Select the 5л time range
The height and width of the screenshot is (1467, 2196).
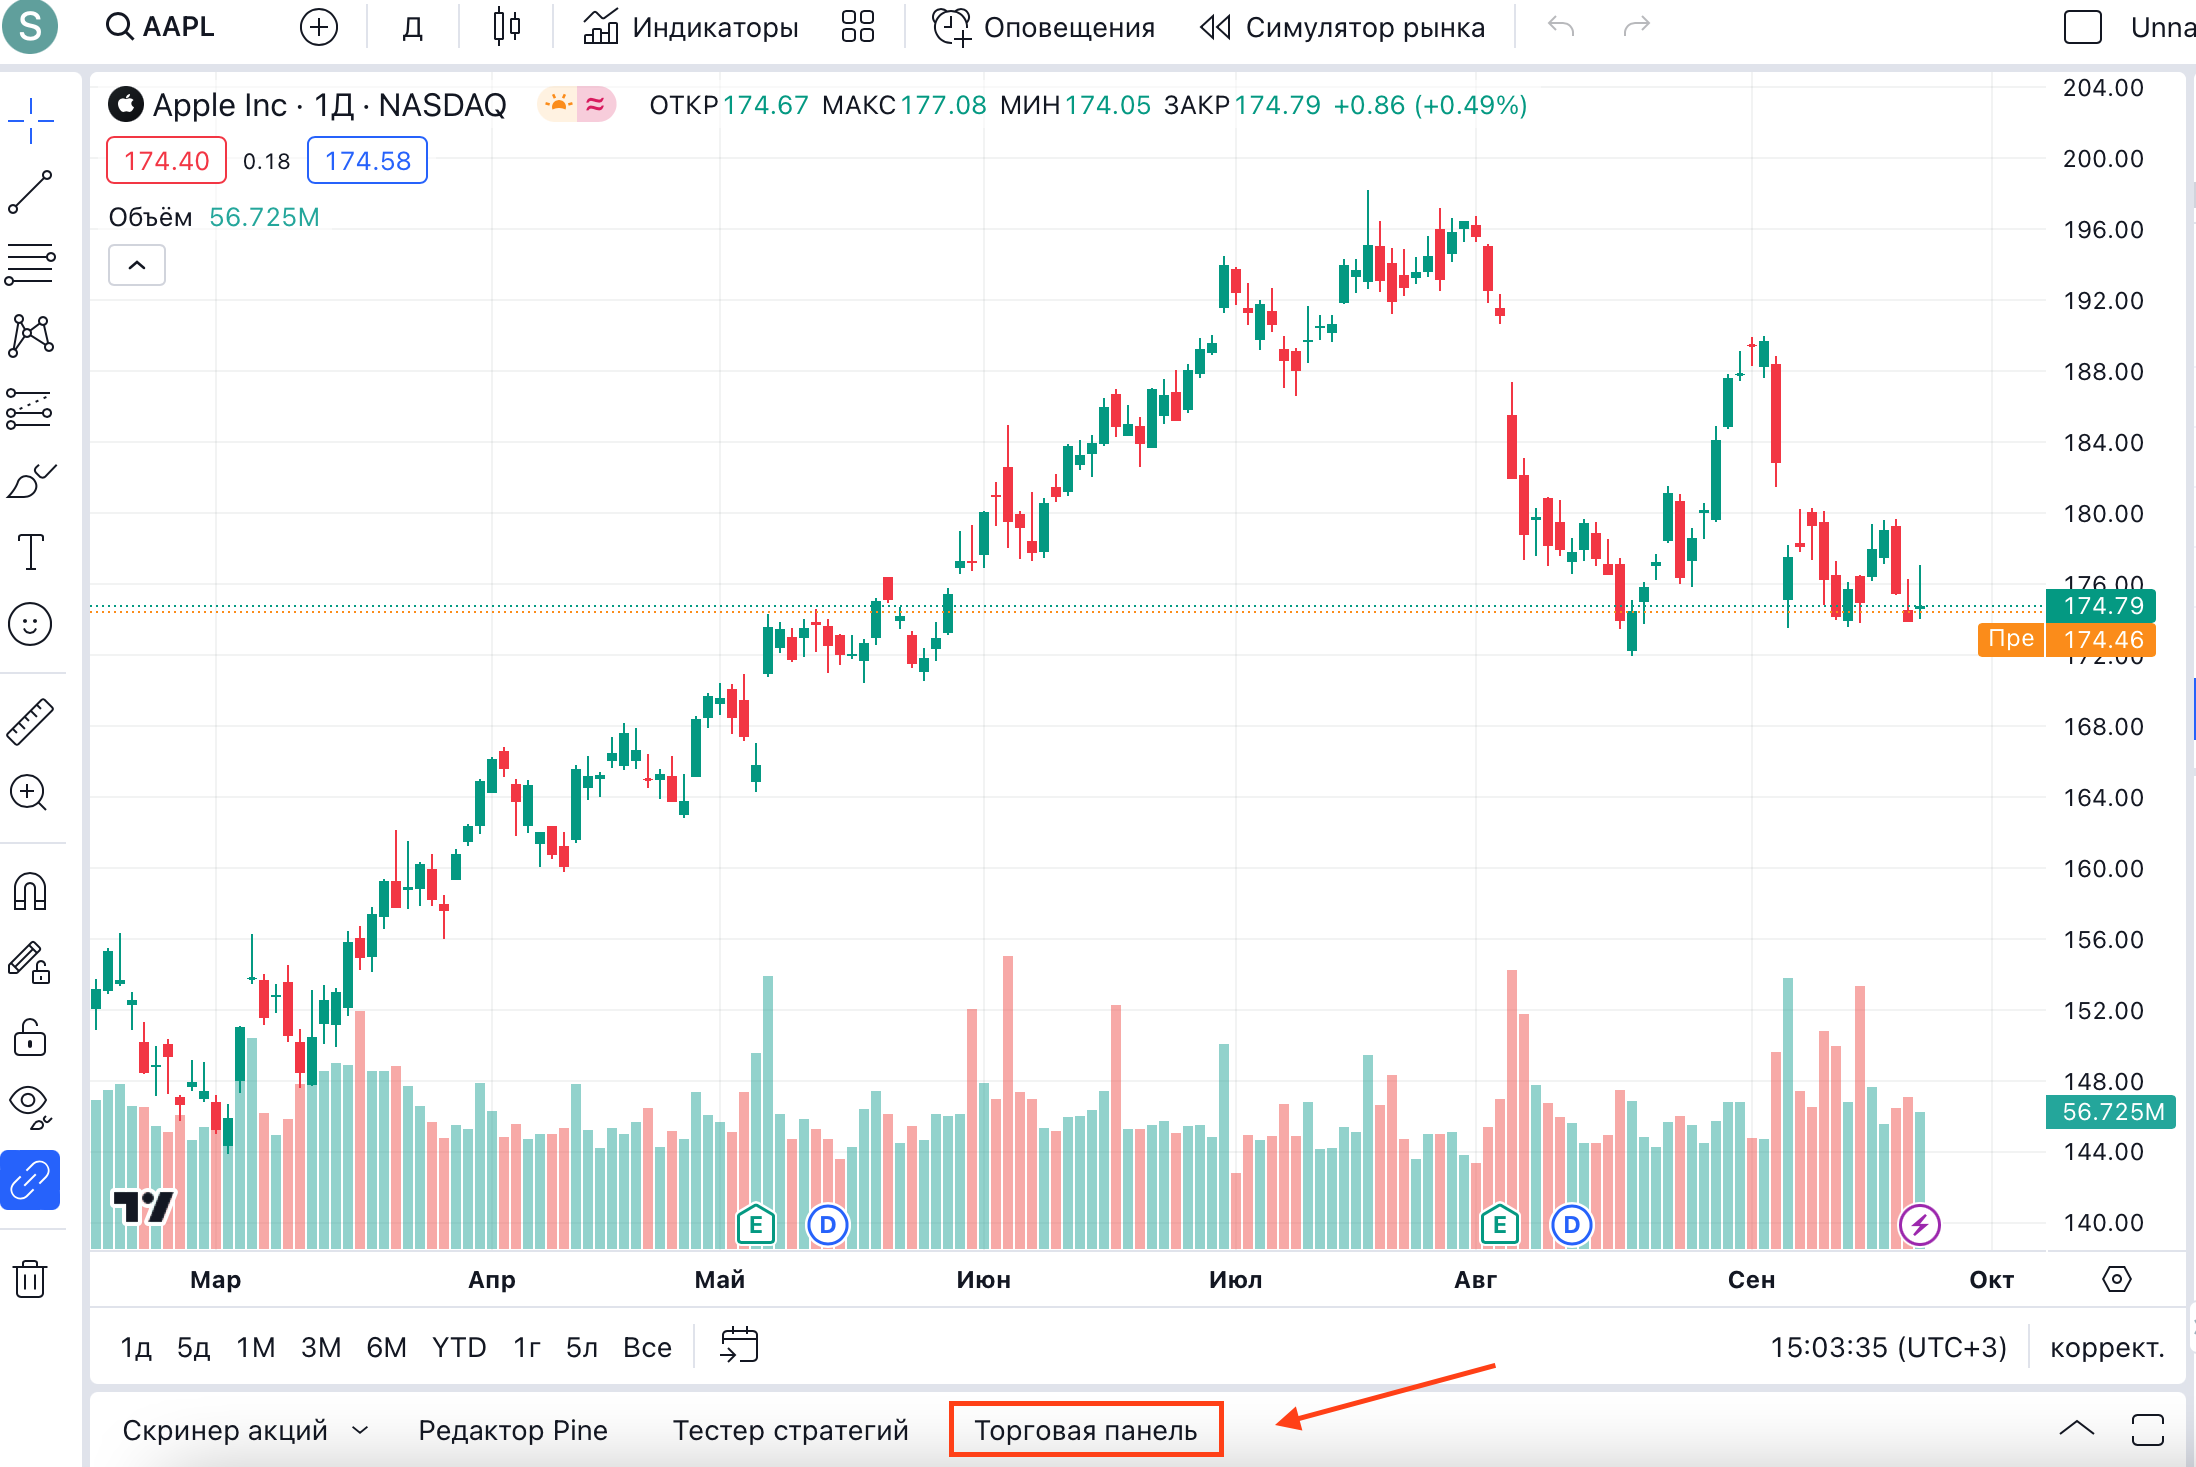click(x=582, y=1347)
